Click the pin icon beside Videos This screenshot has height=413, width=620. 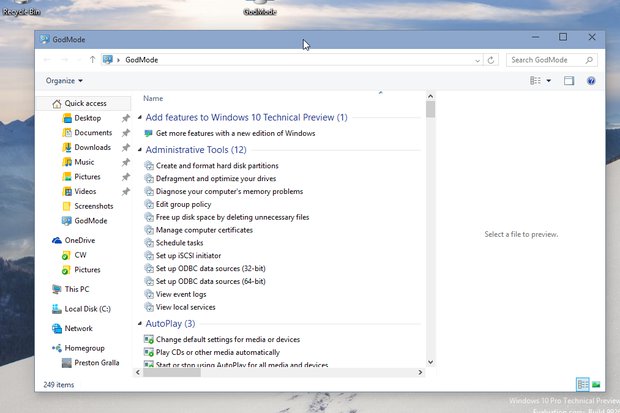[x=126, y=191]
